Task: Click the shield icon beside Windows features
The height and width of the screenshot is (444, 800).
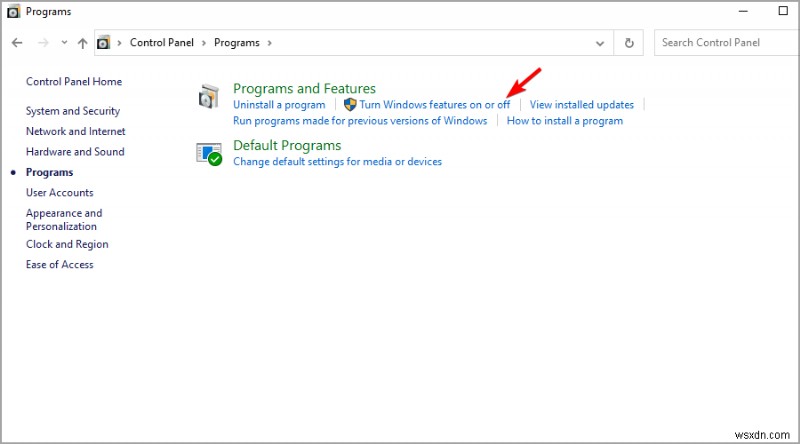Action: (x=350, y=105)
